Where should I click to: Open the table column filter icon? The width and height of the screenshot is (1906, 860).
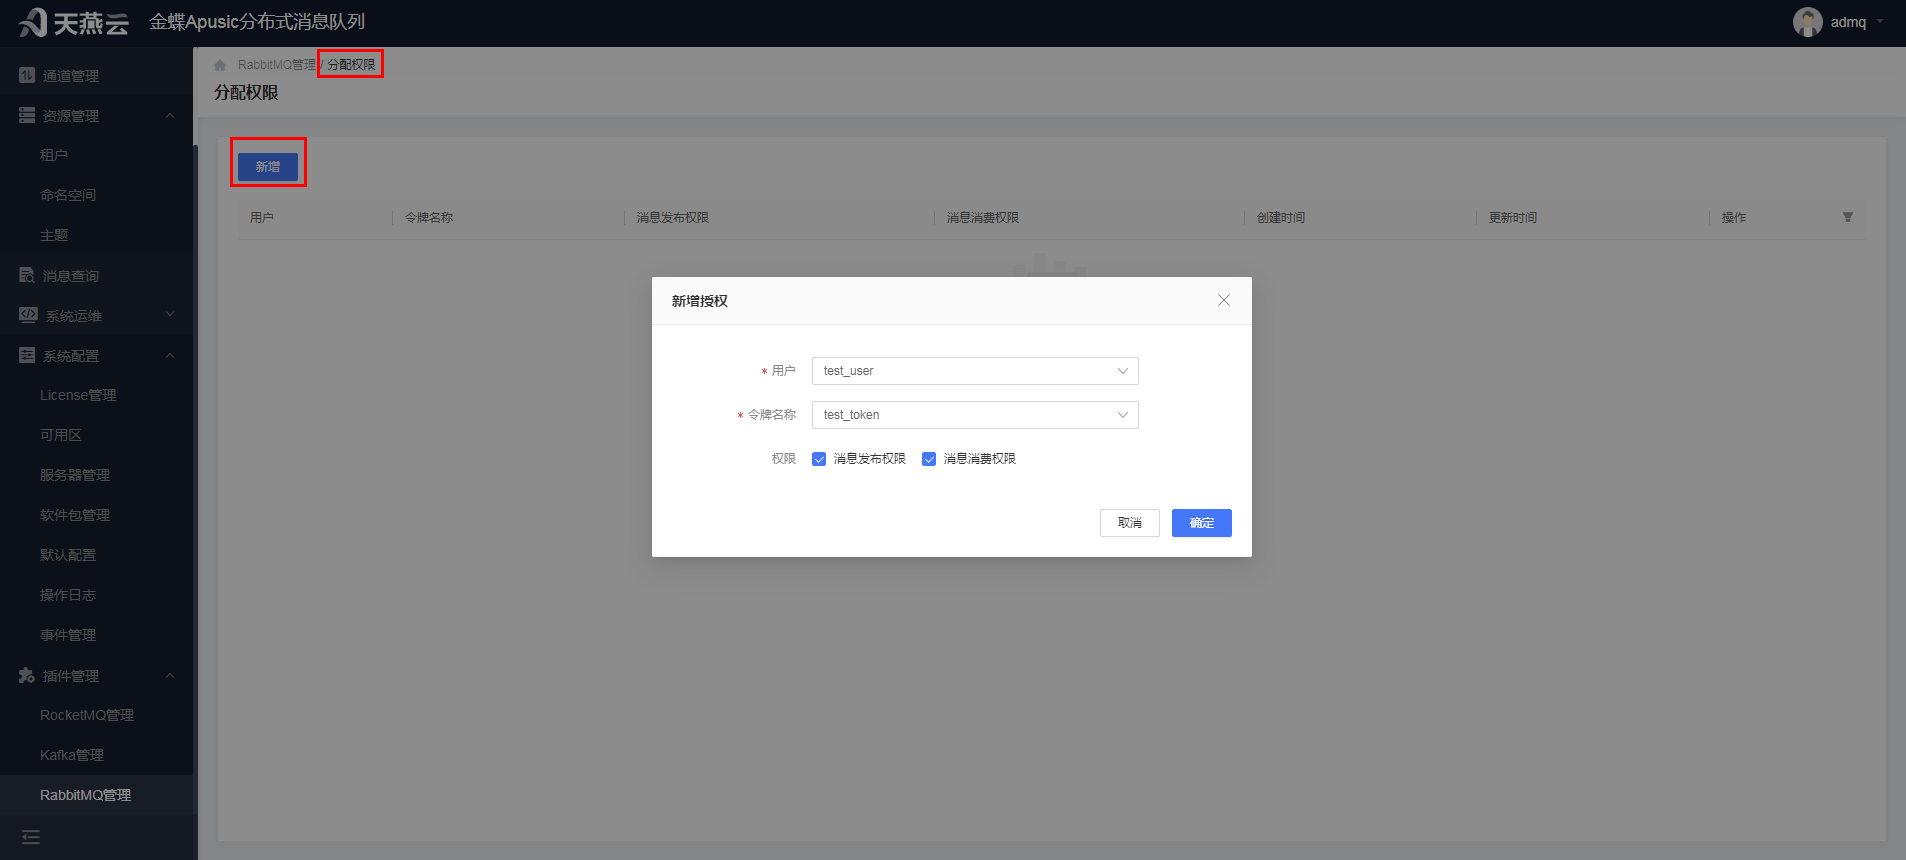click(x=1848, y=217)
